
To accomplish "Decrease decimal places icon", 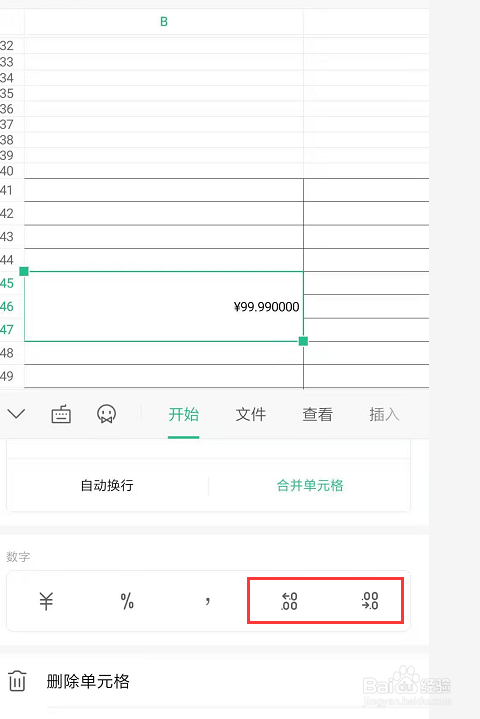I will click(370, 601).
